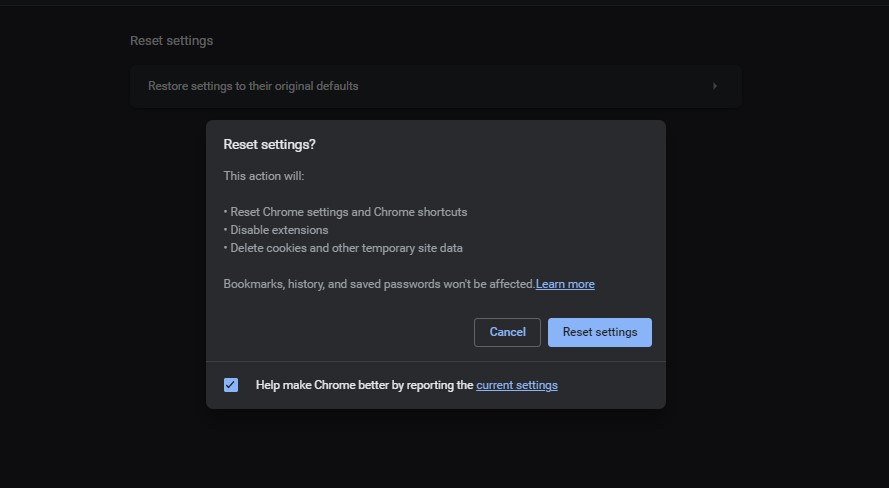The height and width of the screenshot is (488, 889).
Task: Click the Reset settings? dialog title
Action: tap(269, 144)
